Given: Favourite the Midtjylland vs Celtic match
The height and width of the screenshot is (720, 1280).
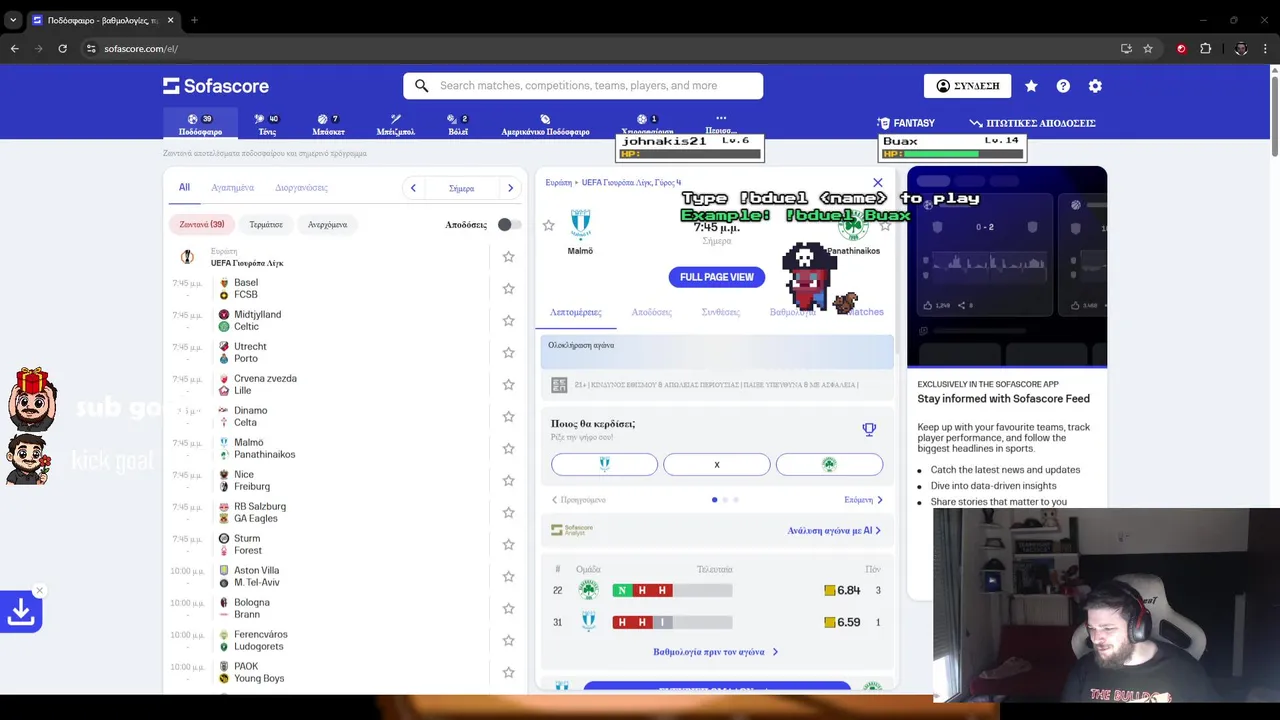Looking at the screenshot, I should tap(508, 321).
